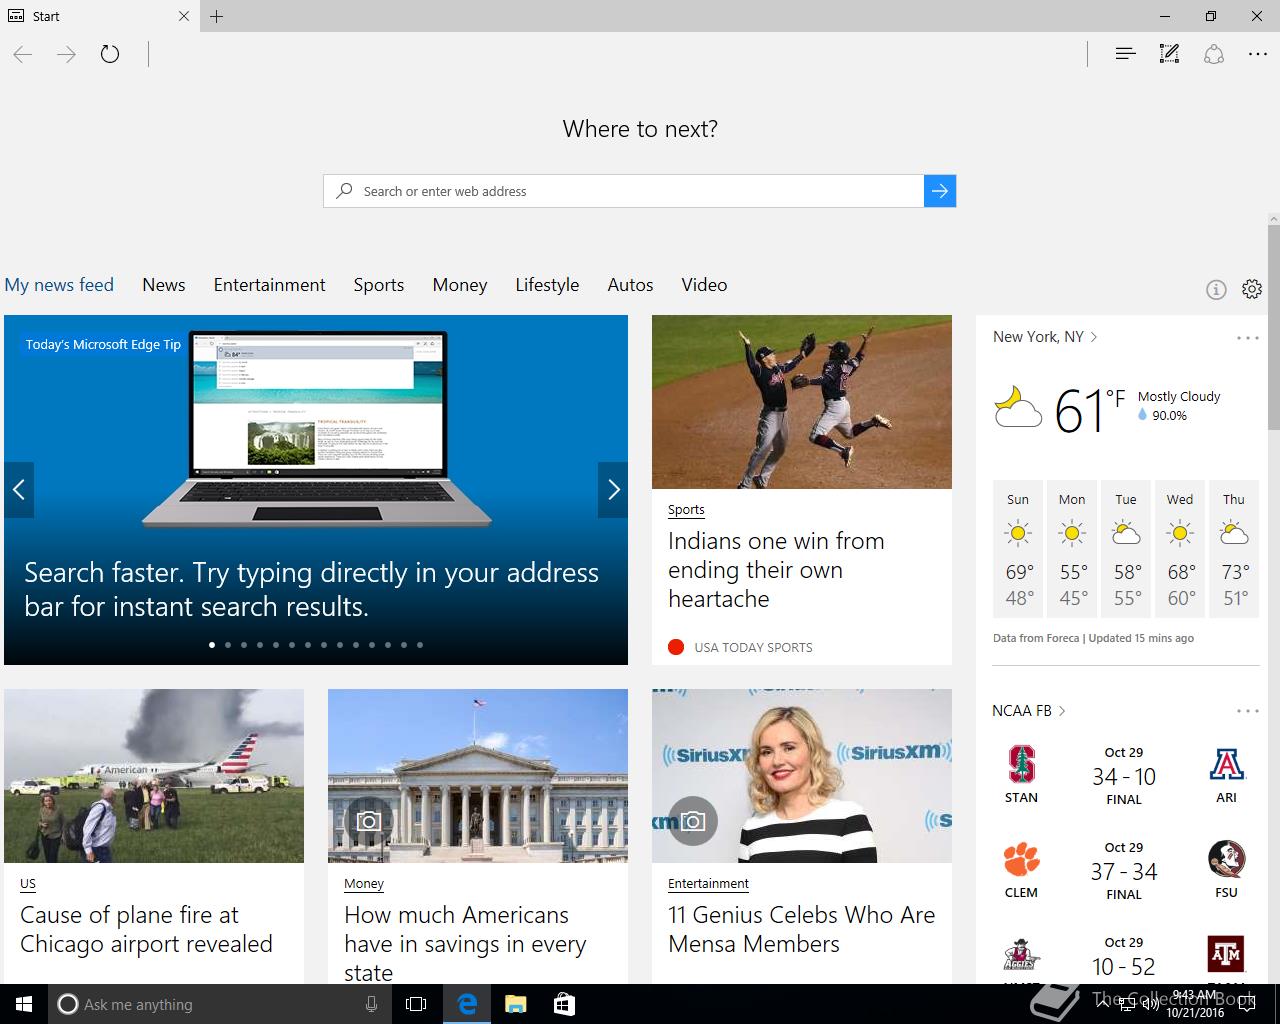Open Cause of plane fire headline
This screenshot has height=1024, width=1280.
pos(146,930)
